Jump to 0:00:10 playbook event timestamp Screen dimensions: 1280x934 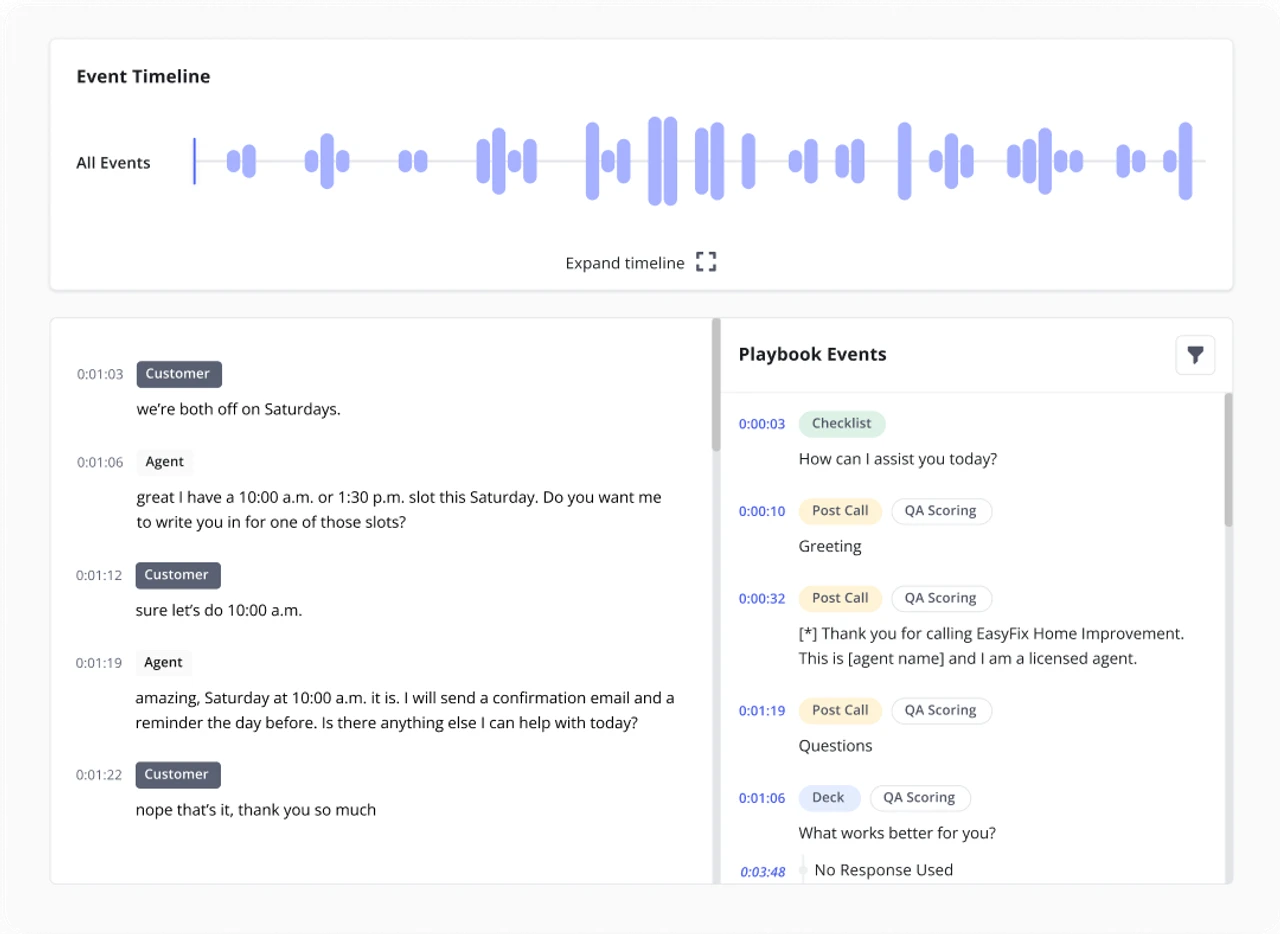(762, 511)
